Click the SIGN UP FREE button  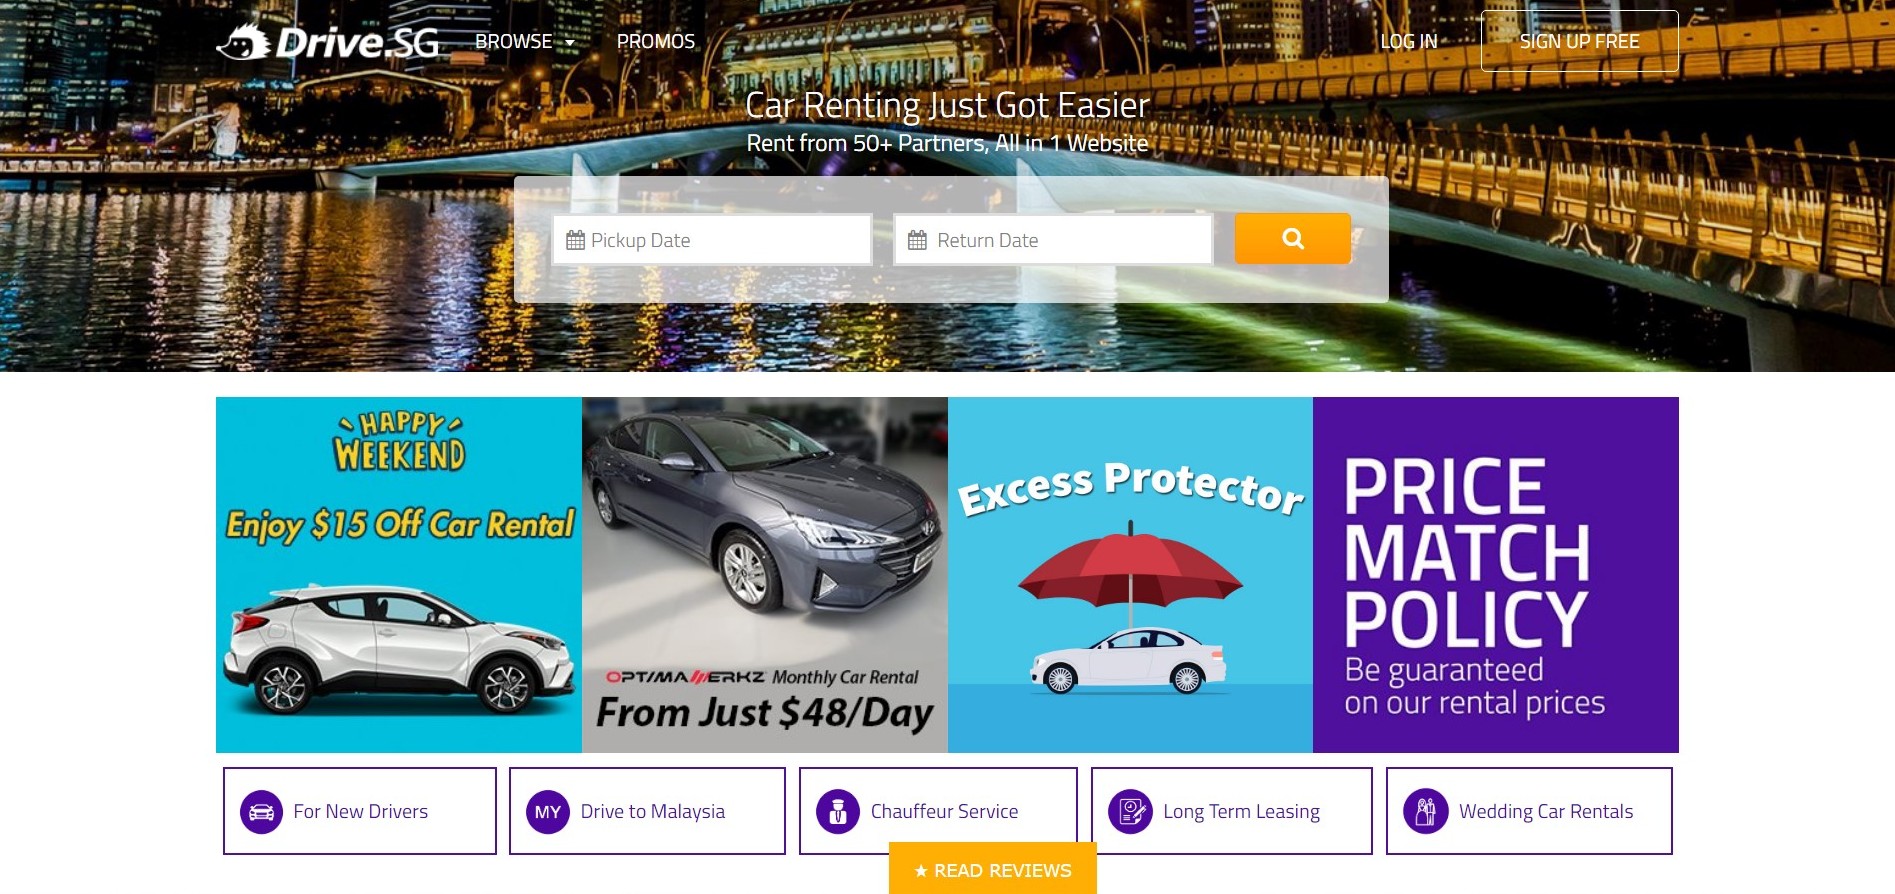click(x=1579, y=41)
